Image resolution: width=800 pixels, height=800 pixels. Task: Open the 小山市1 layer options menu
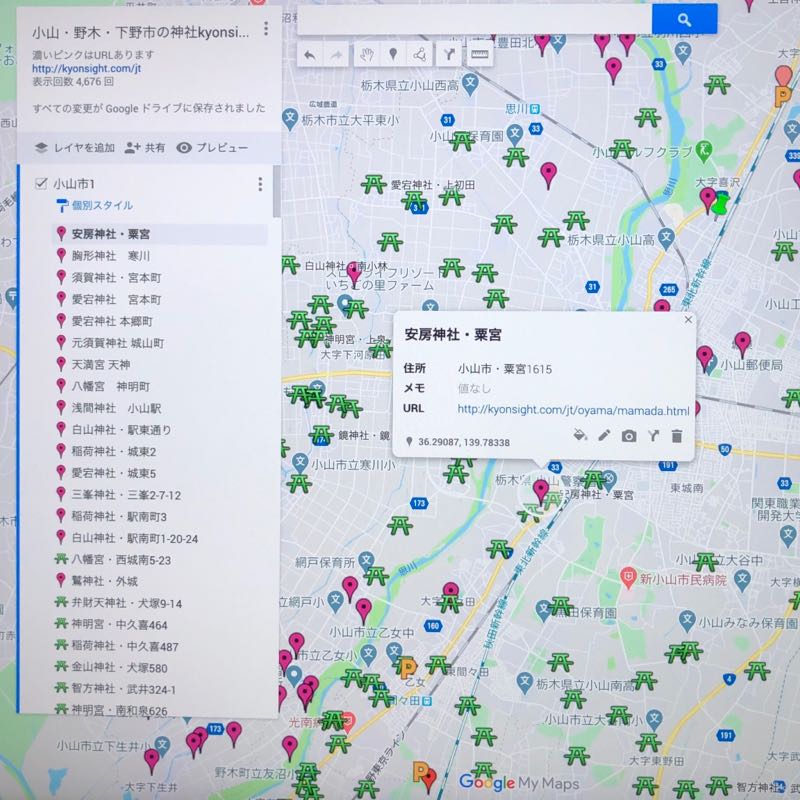[x=260, y=184]
